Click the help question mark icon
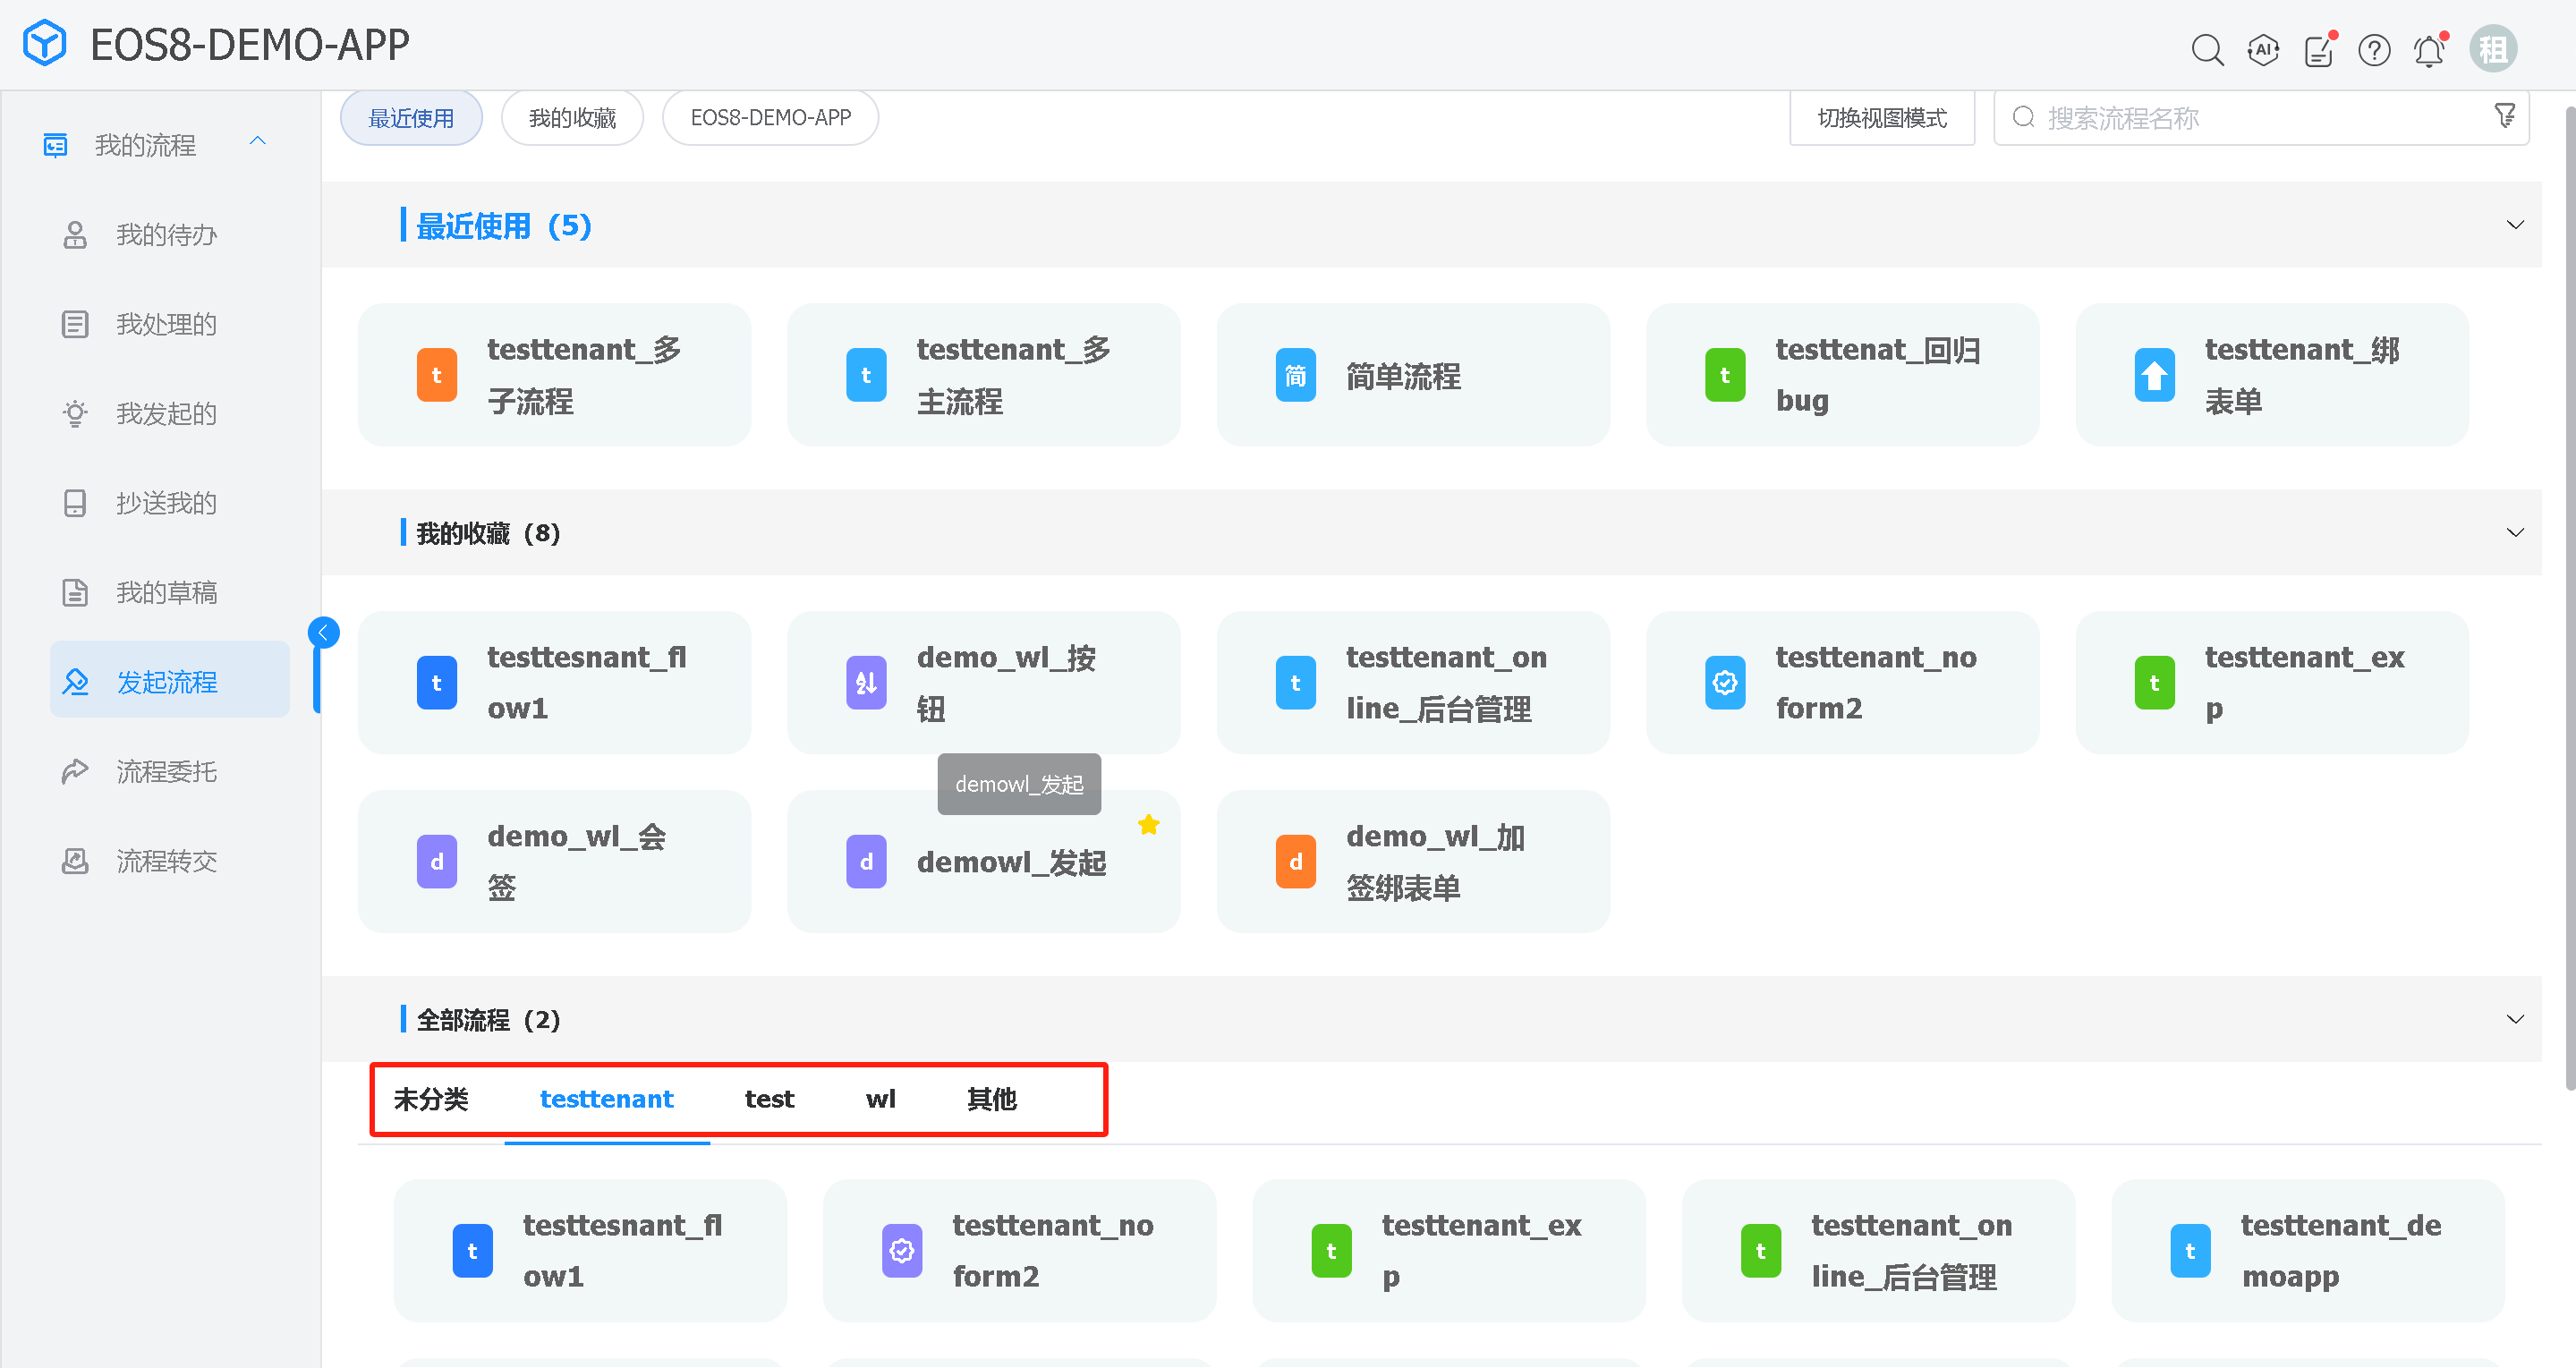The width and height of the screenshot is (2576, 1368). point(2374,50)
